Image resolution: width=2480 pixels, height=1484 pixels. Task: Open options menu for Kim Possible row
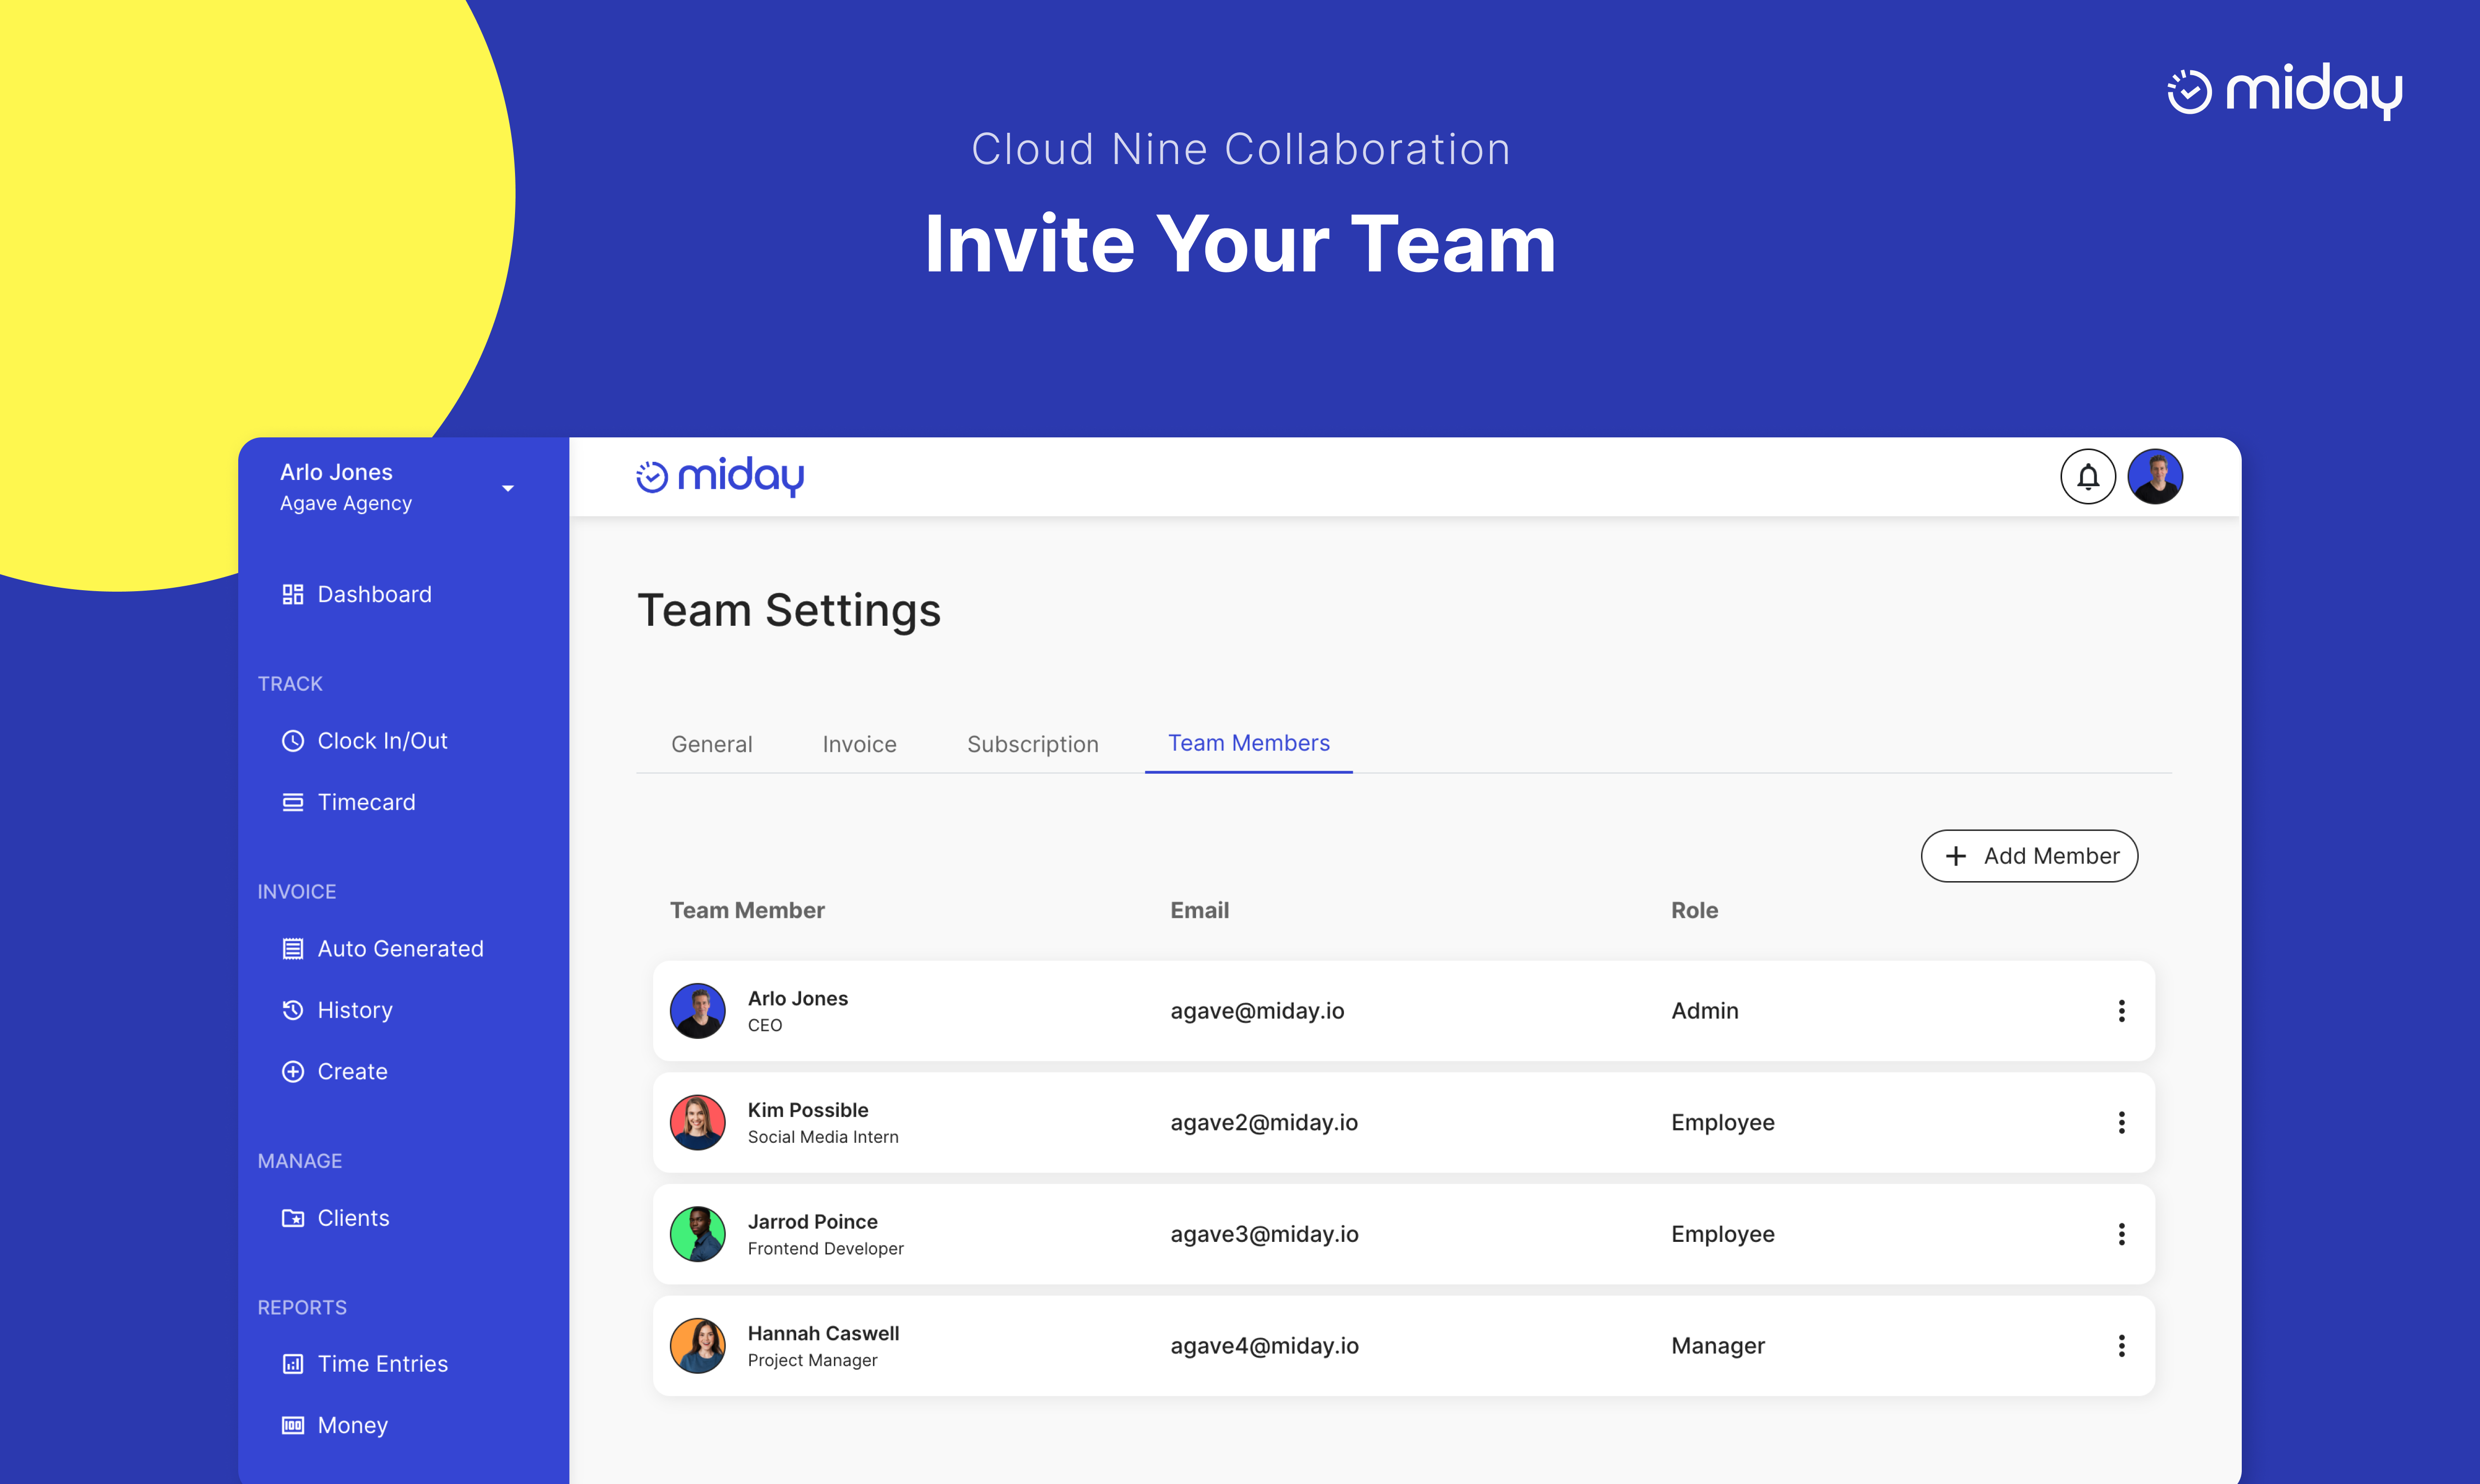coord(2121,1122)
